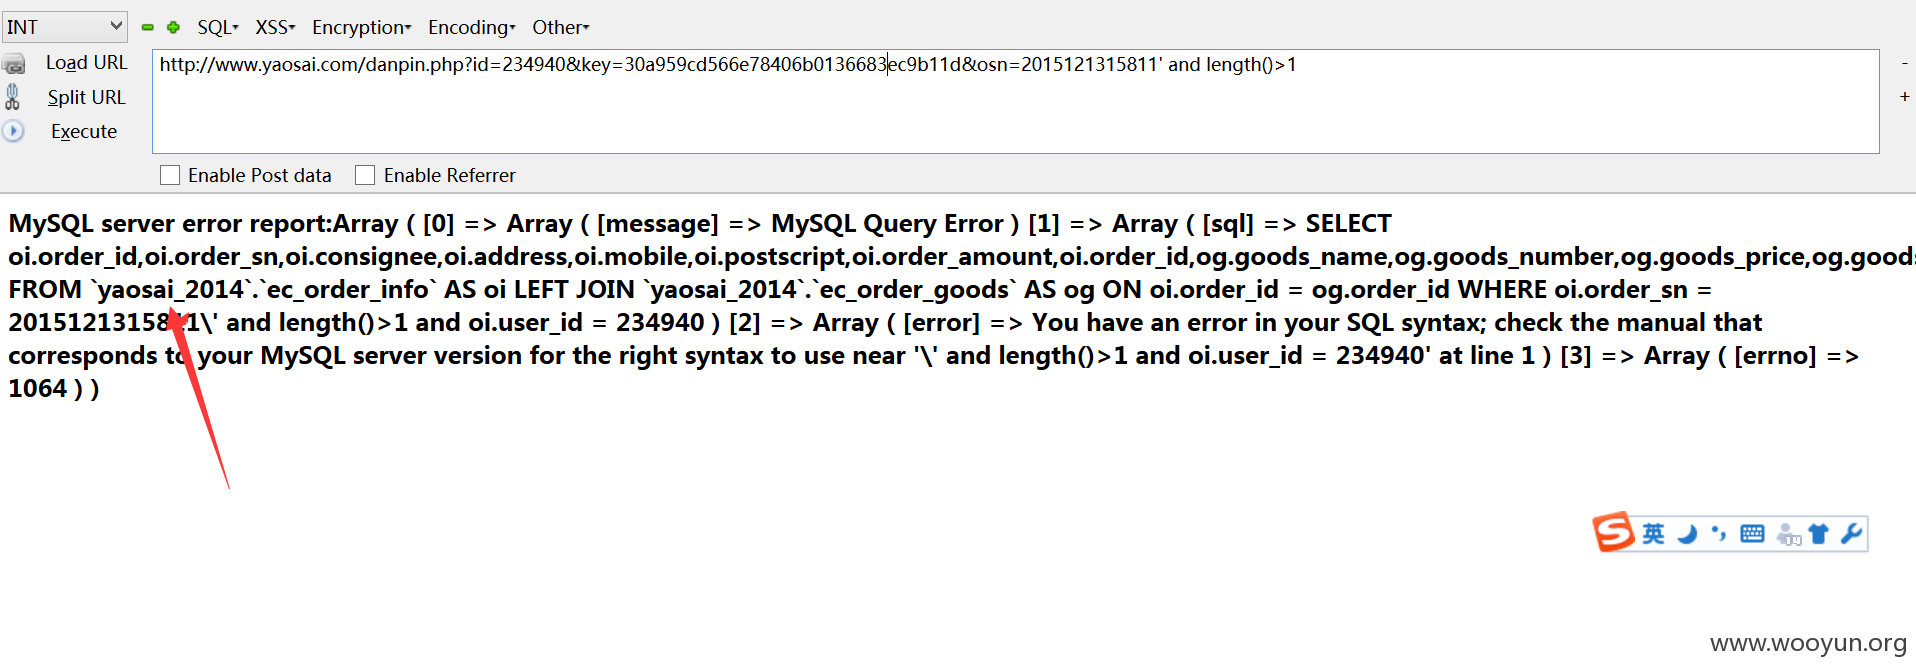Image resolution: width=1916 pixels, height=672 pixels.
Task: Open the INT dropdown selector
Action: click(x=64, y=27)
